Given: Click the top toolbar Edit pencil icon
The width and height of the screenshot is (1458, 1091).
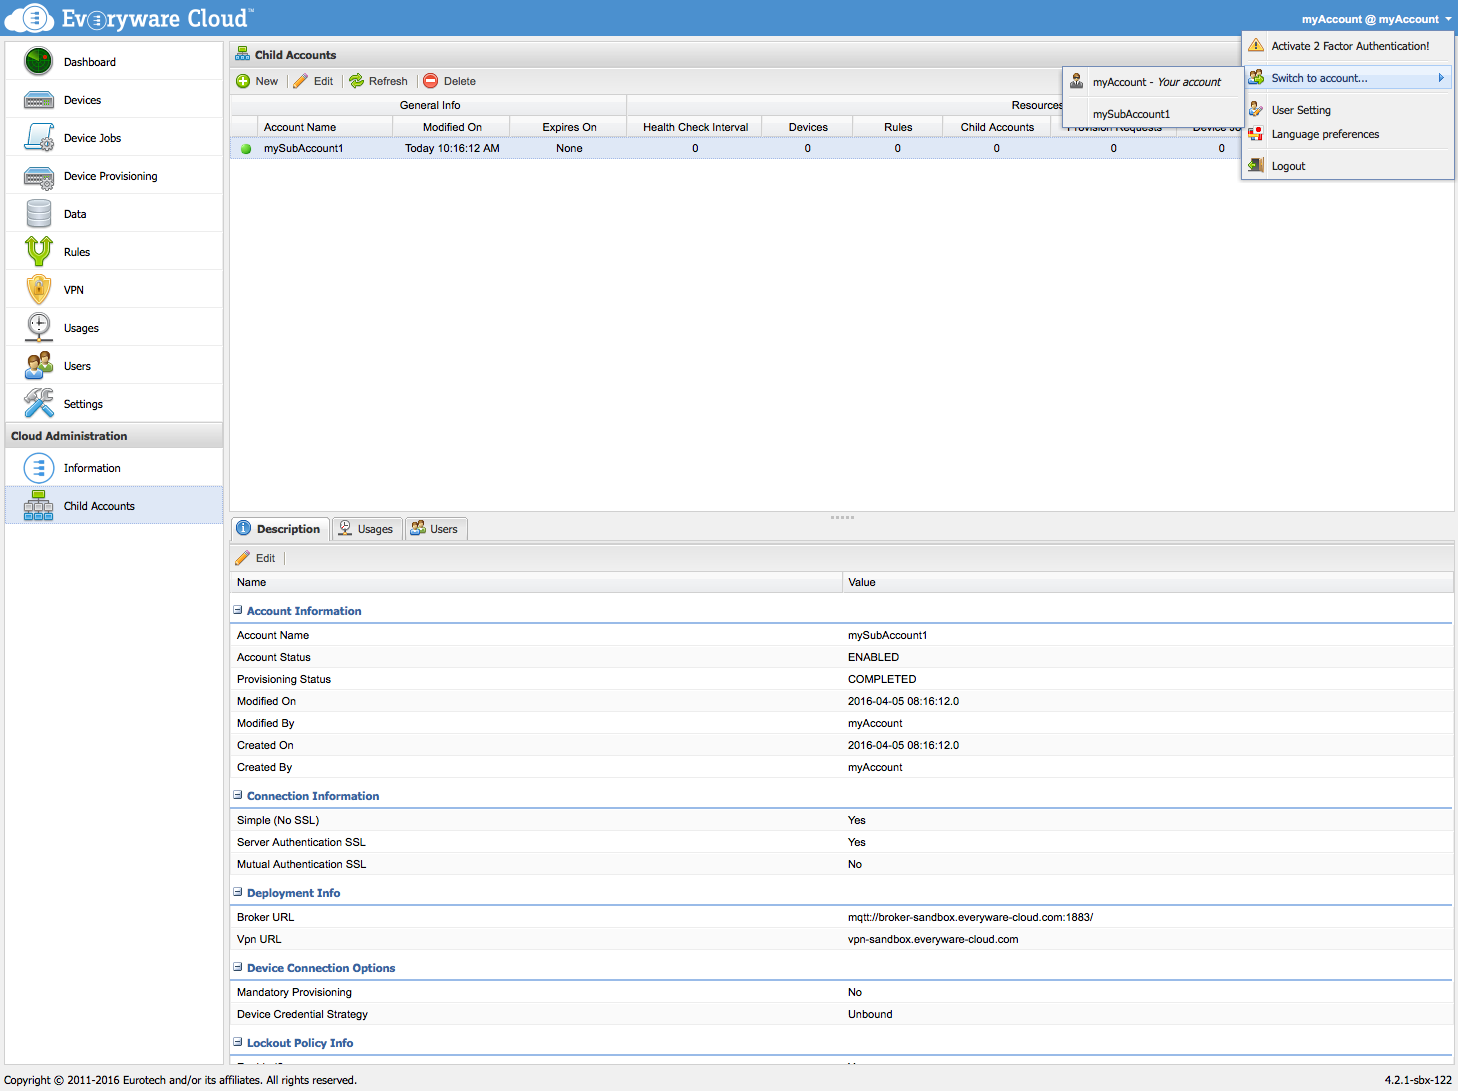Looking at the screenshot, I should [300, 81].
